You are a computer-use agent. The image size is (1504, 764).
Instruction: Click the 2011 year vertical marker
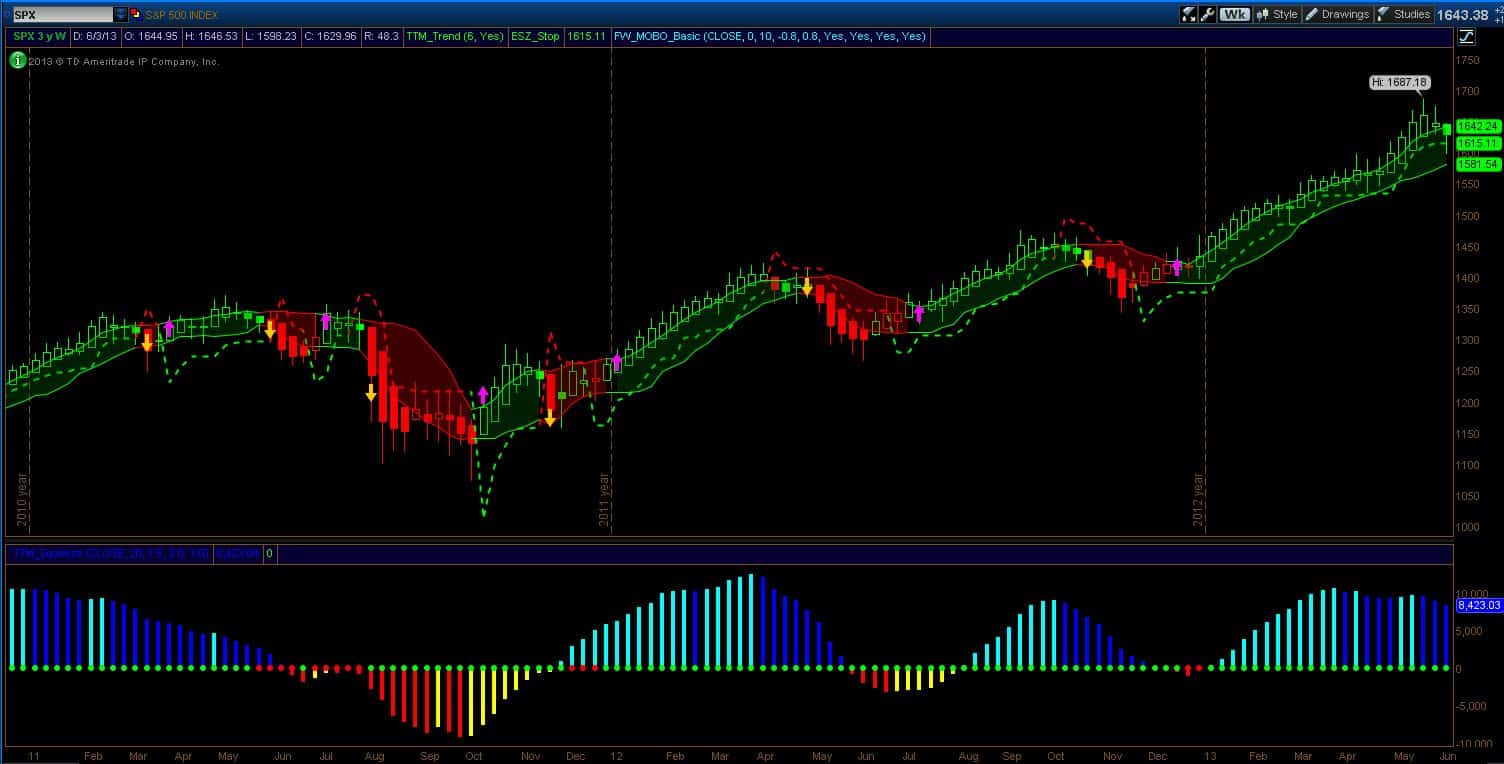(605, 500)
